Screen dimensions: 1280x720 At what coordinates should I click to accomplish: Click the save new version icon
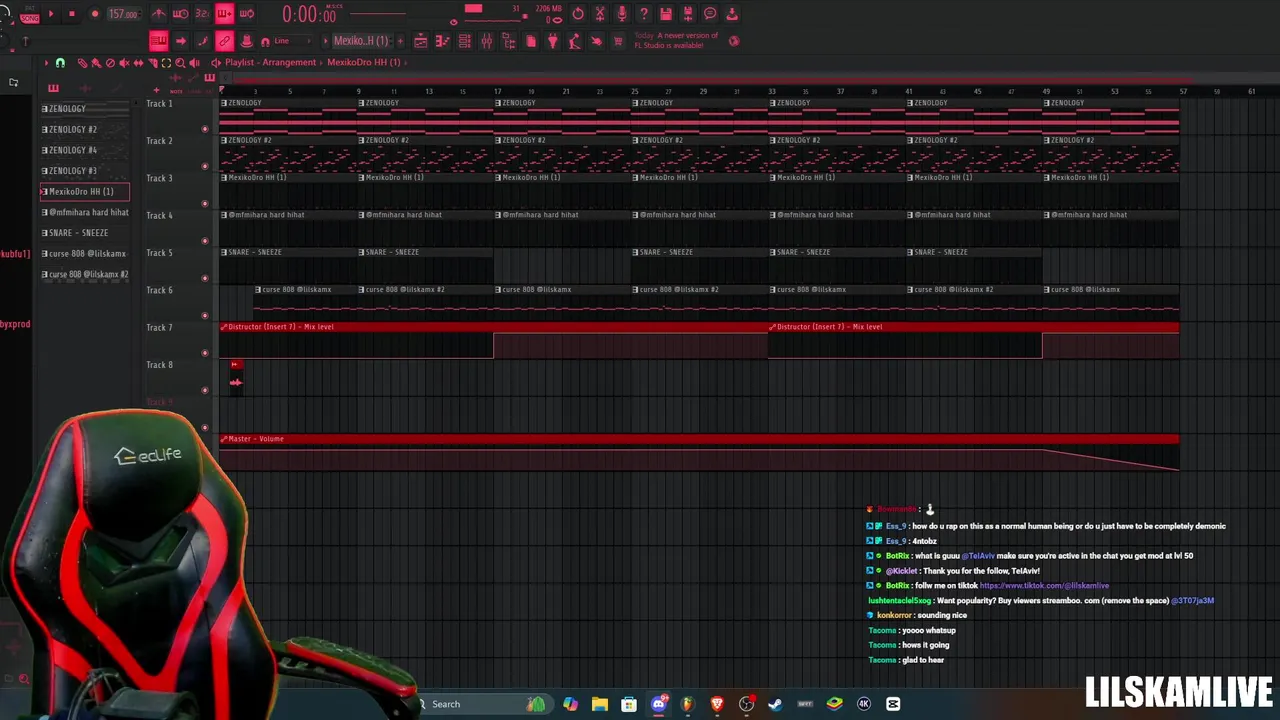687,14
